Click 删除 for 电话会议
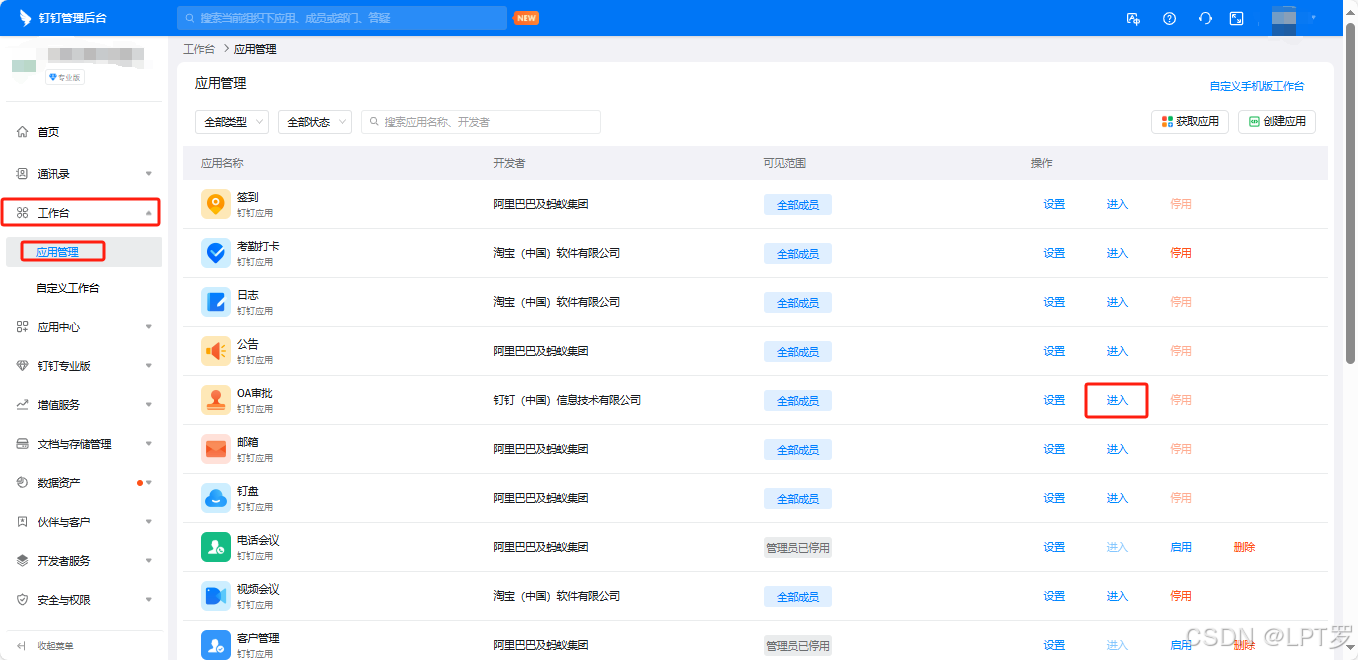 [1244, 547]
